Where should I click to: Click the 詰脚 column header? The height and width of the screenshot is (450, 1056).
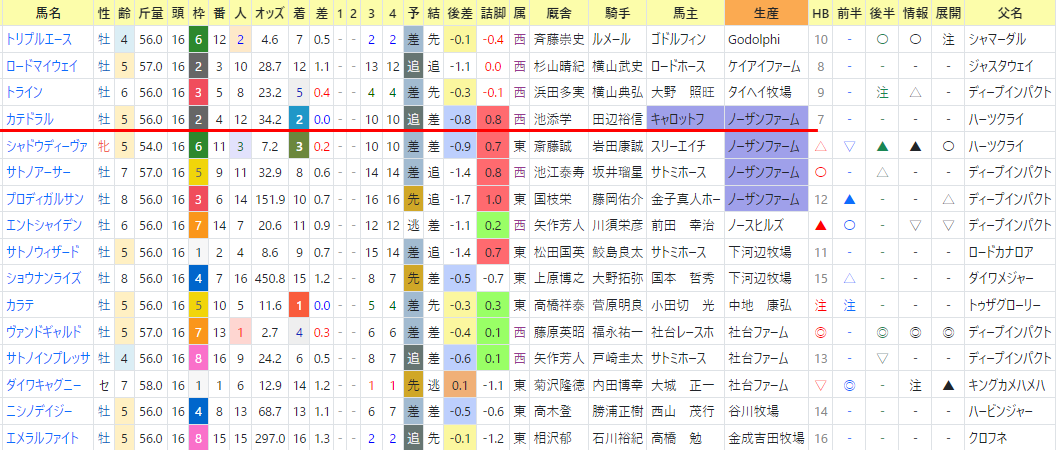point(493,13)
